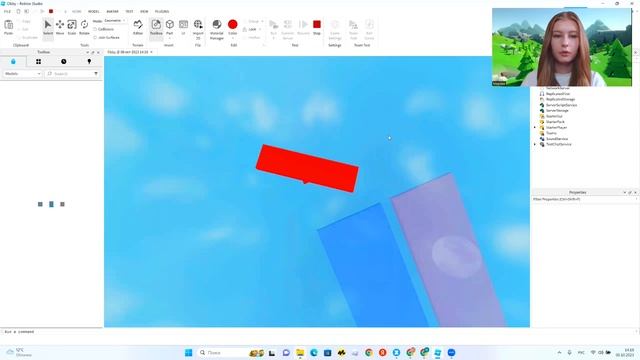This screenshot has height=360, width=640.
Task: Open the Properties panel dropdown arrow
Action: click(x=624, y=192)
